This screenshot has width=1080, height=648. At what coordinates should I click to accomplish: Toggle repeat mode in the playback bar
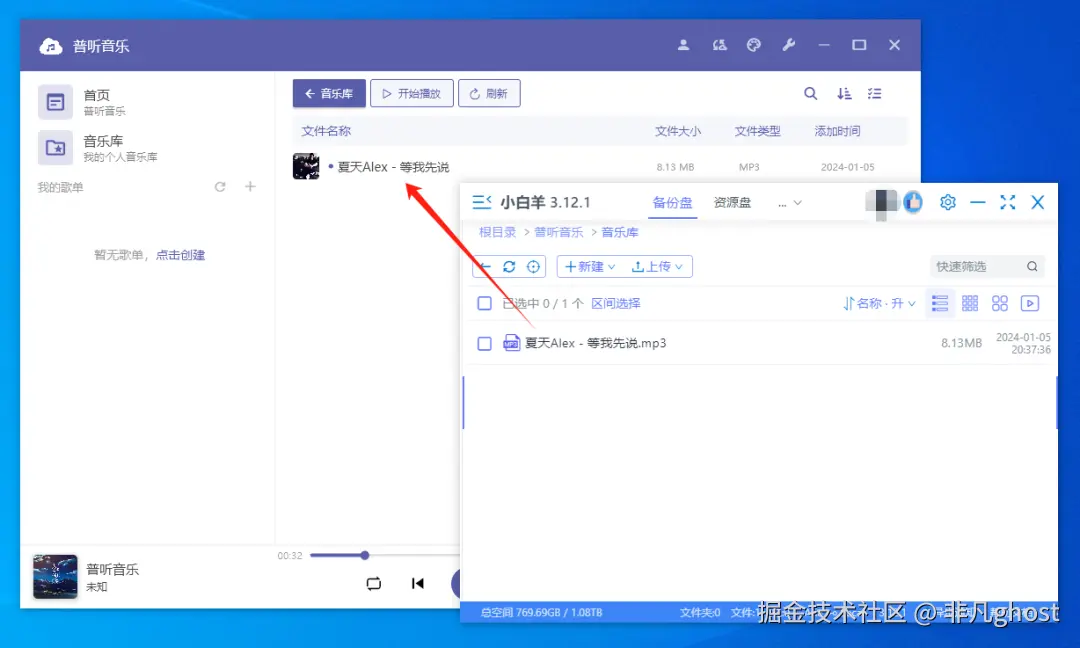tap(373, 583)
